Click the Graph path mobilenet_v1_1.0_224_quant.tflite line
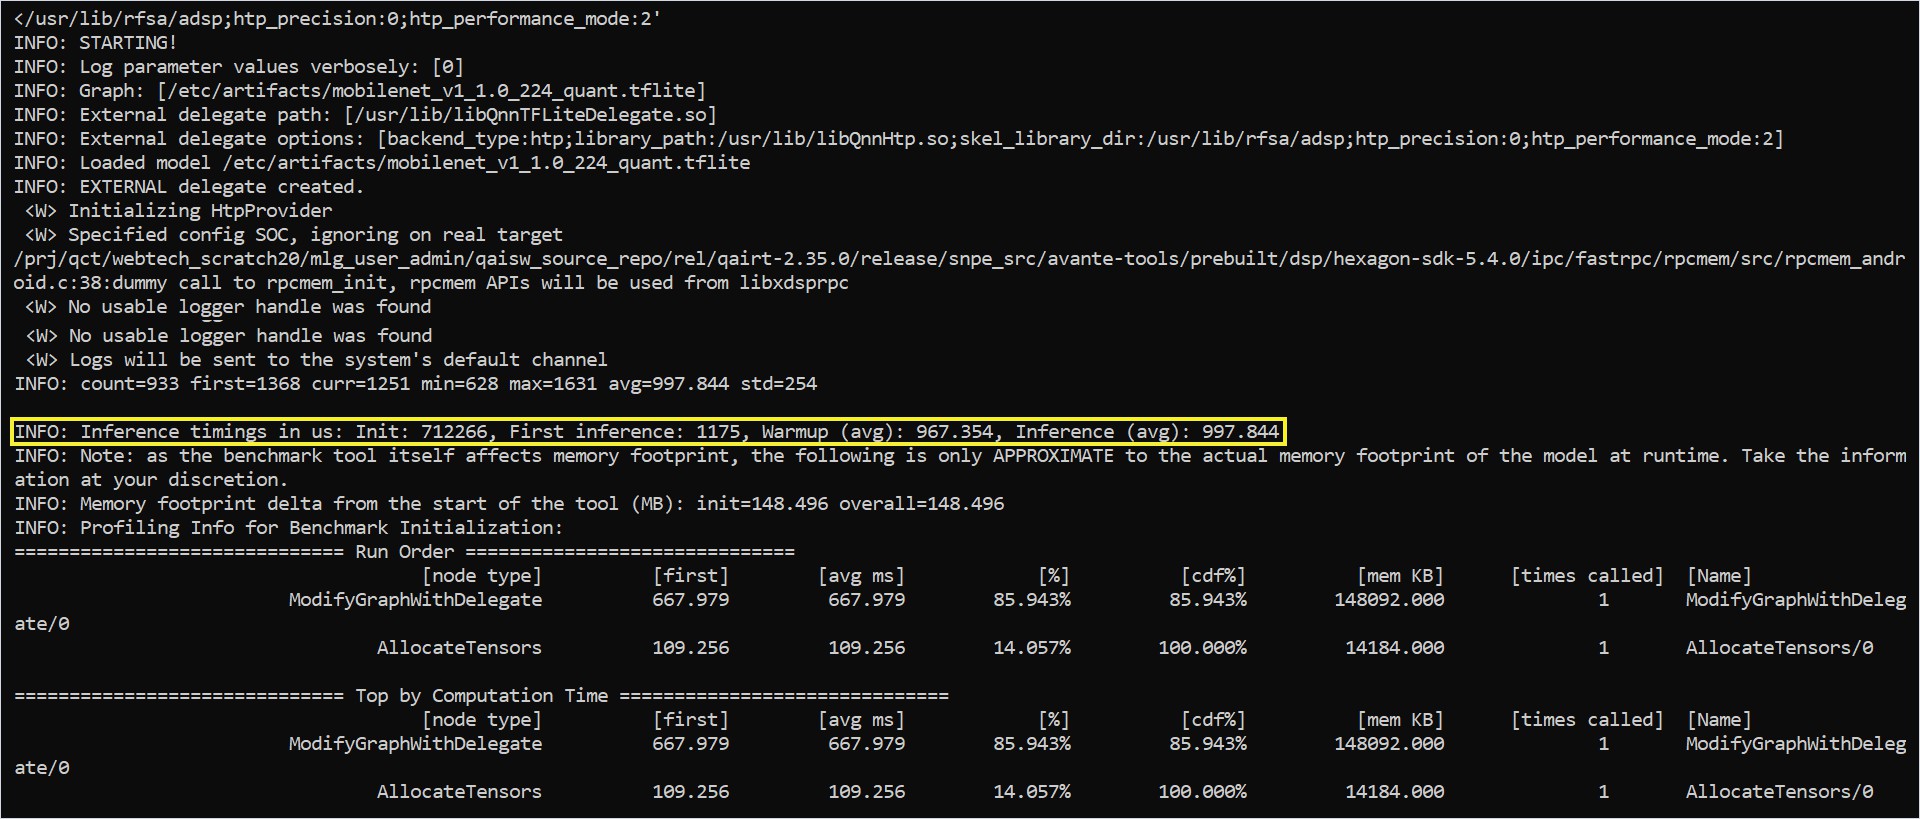 (360, 91)
